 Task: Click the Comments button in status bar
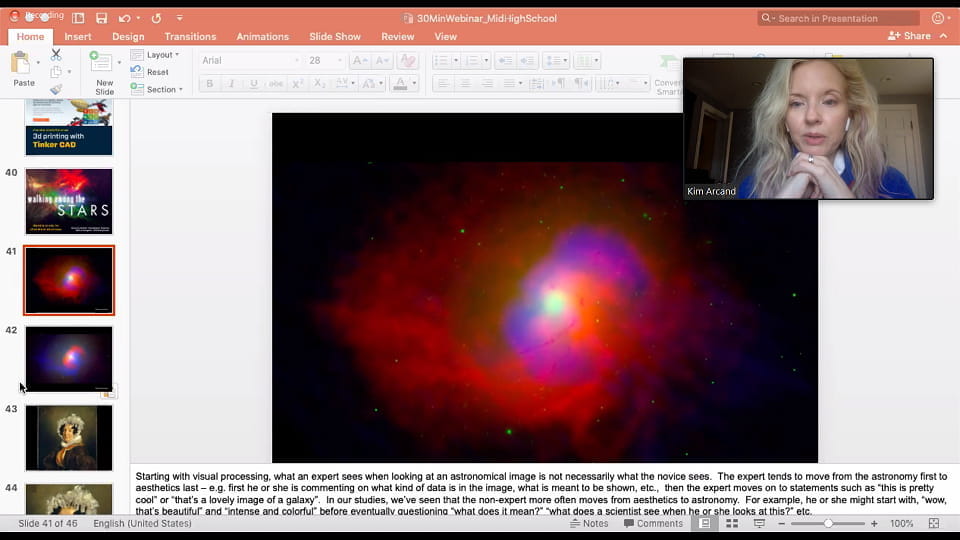point(653,523)
